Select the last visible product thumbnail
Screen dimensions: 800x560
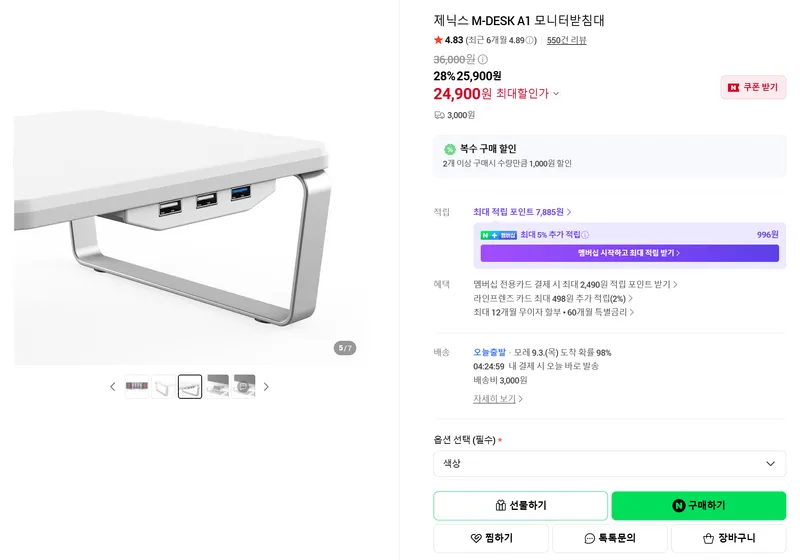pos(243,386)
